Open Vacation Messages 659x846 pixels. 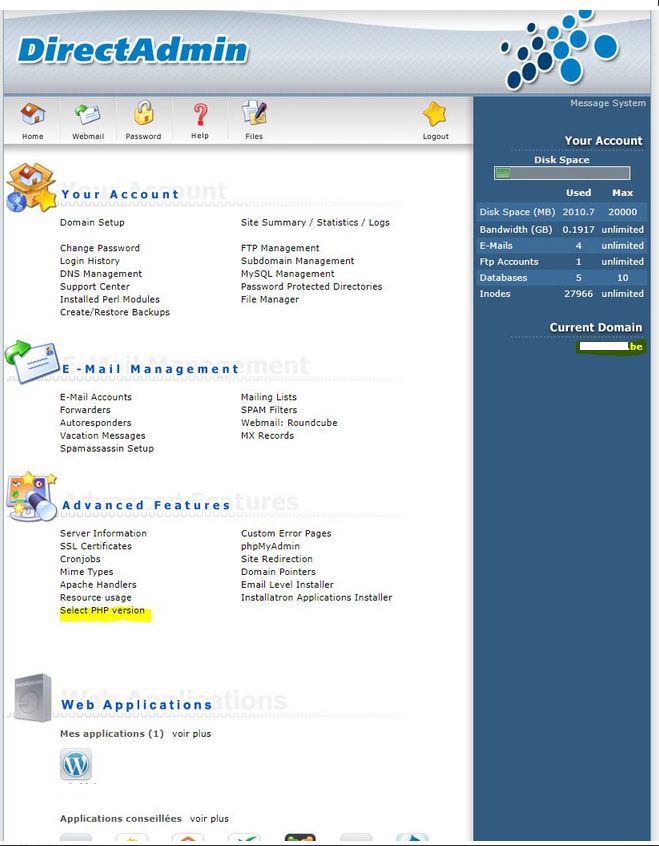103,436
